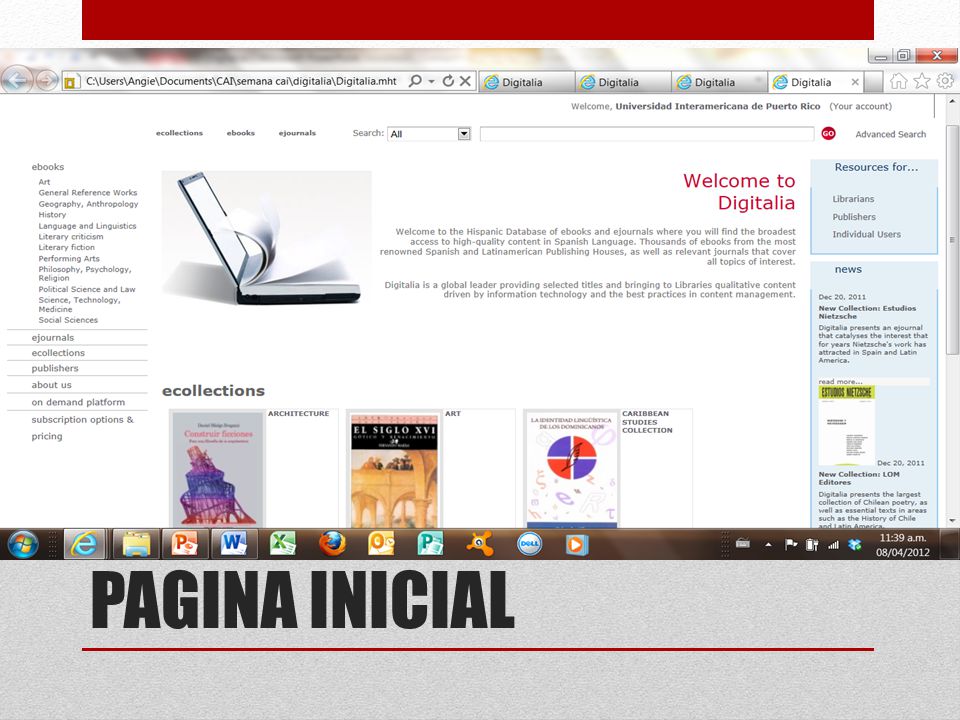Open the Windows Start orb
Screen dimensions: 960x720
[23, 544]
